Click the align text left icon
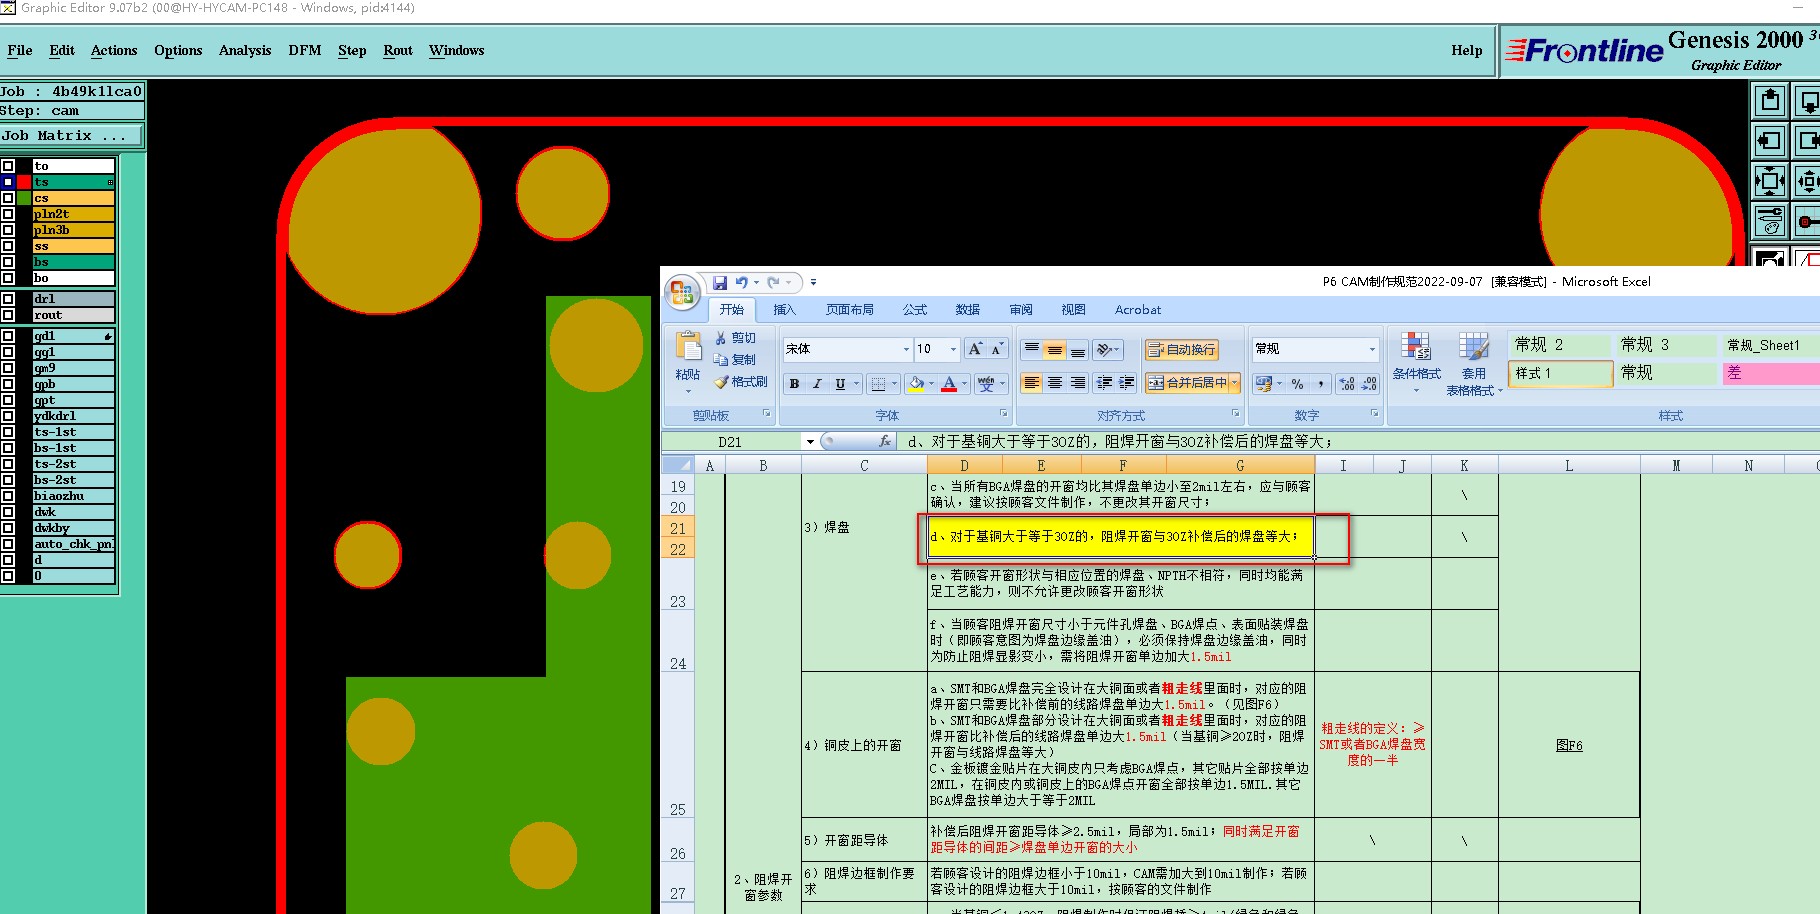This screenshot has height=914, width=1820. tap(1032, 383)
